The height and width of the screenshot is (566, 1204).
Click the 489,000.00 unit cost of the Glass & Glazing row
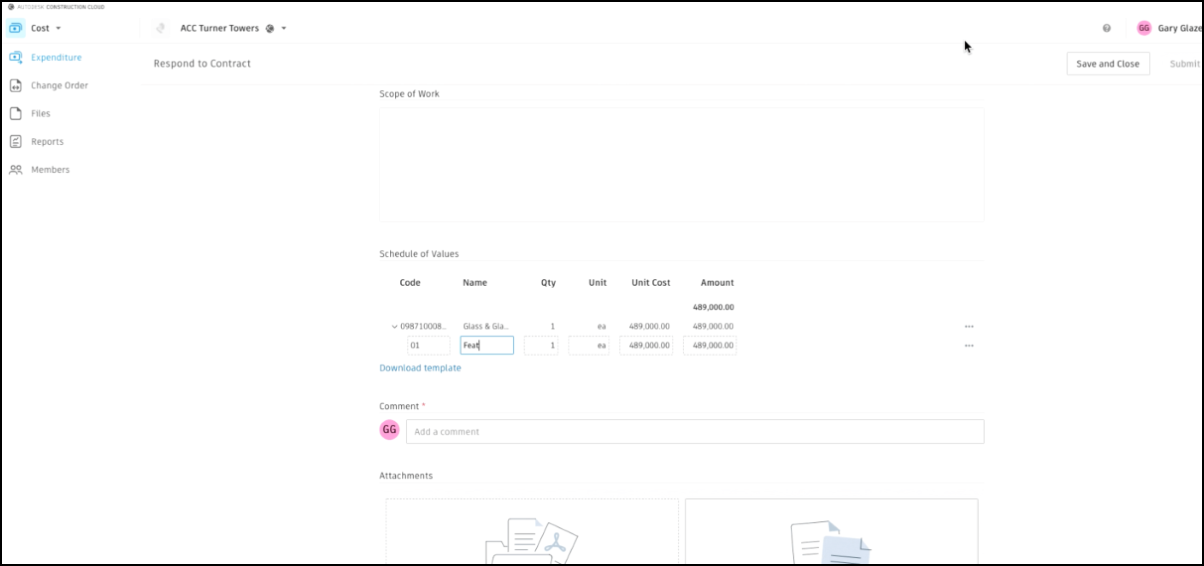click(649, 326)
